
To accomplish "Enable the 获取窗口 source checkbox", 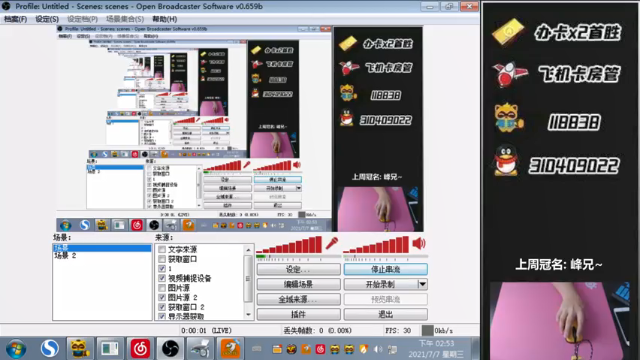I will coord(162,259).
